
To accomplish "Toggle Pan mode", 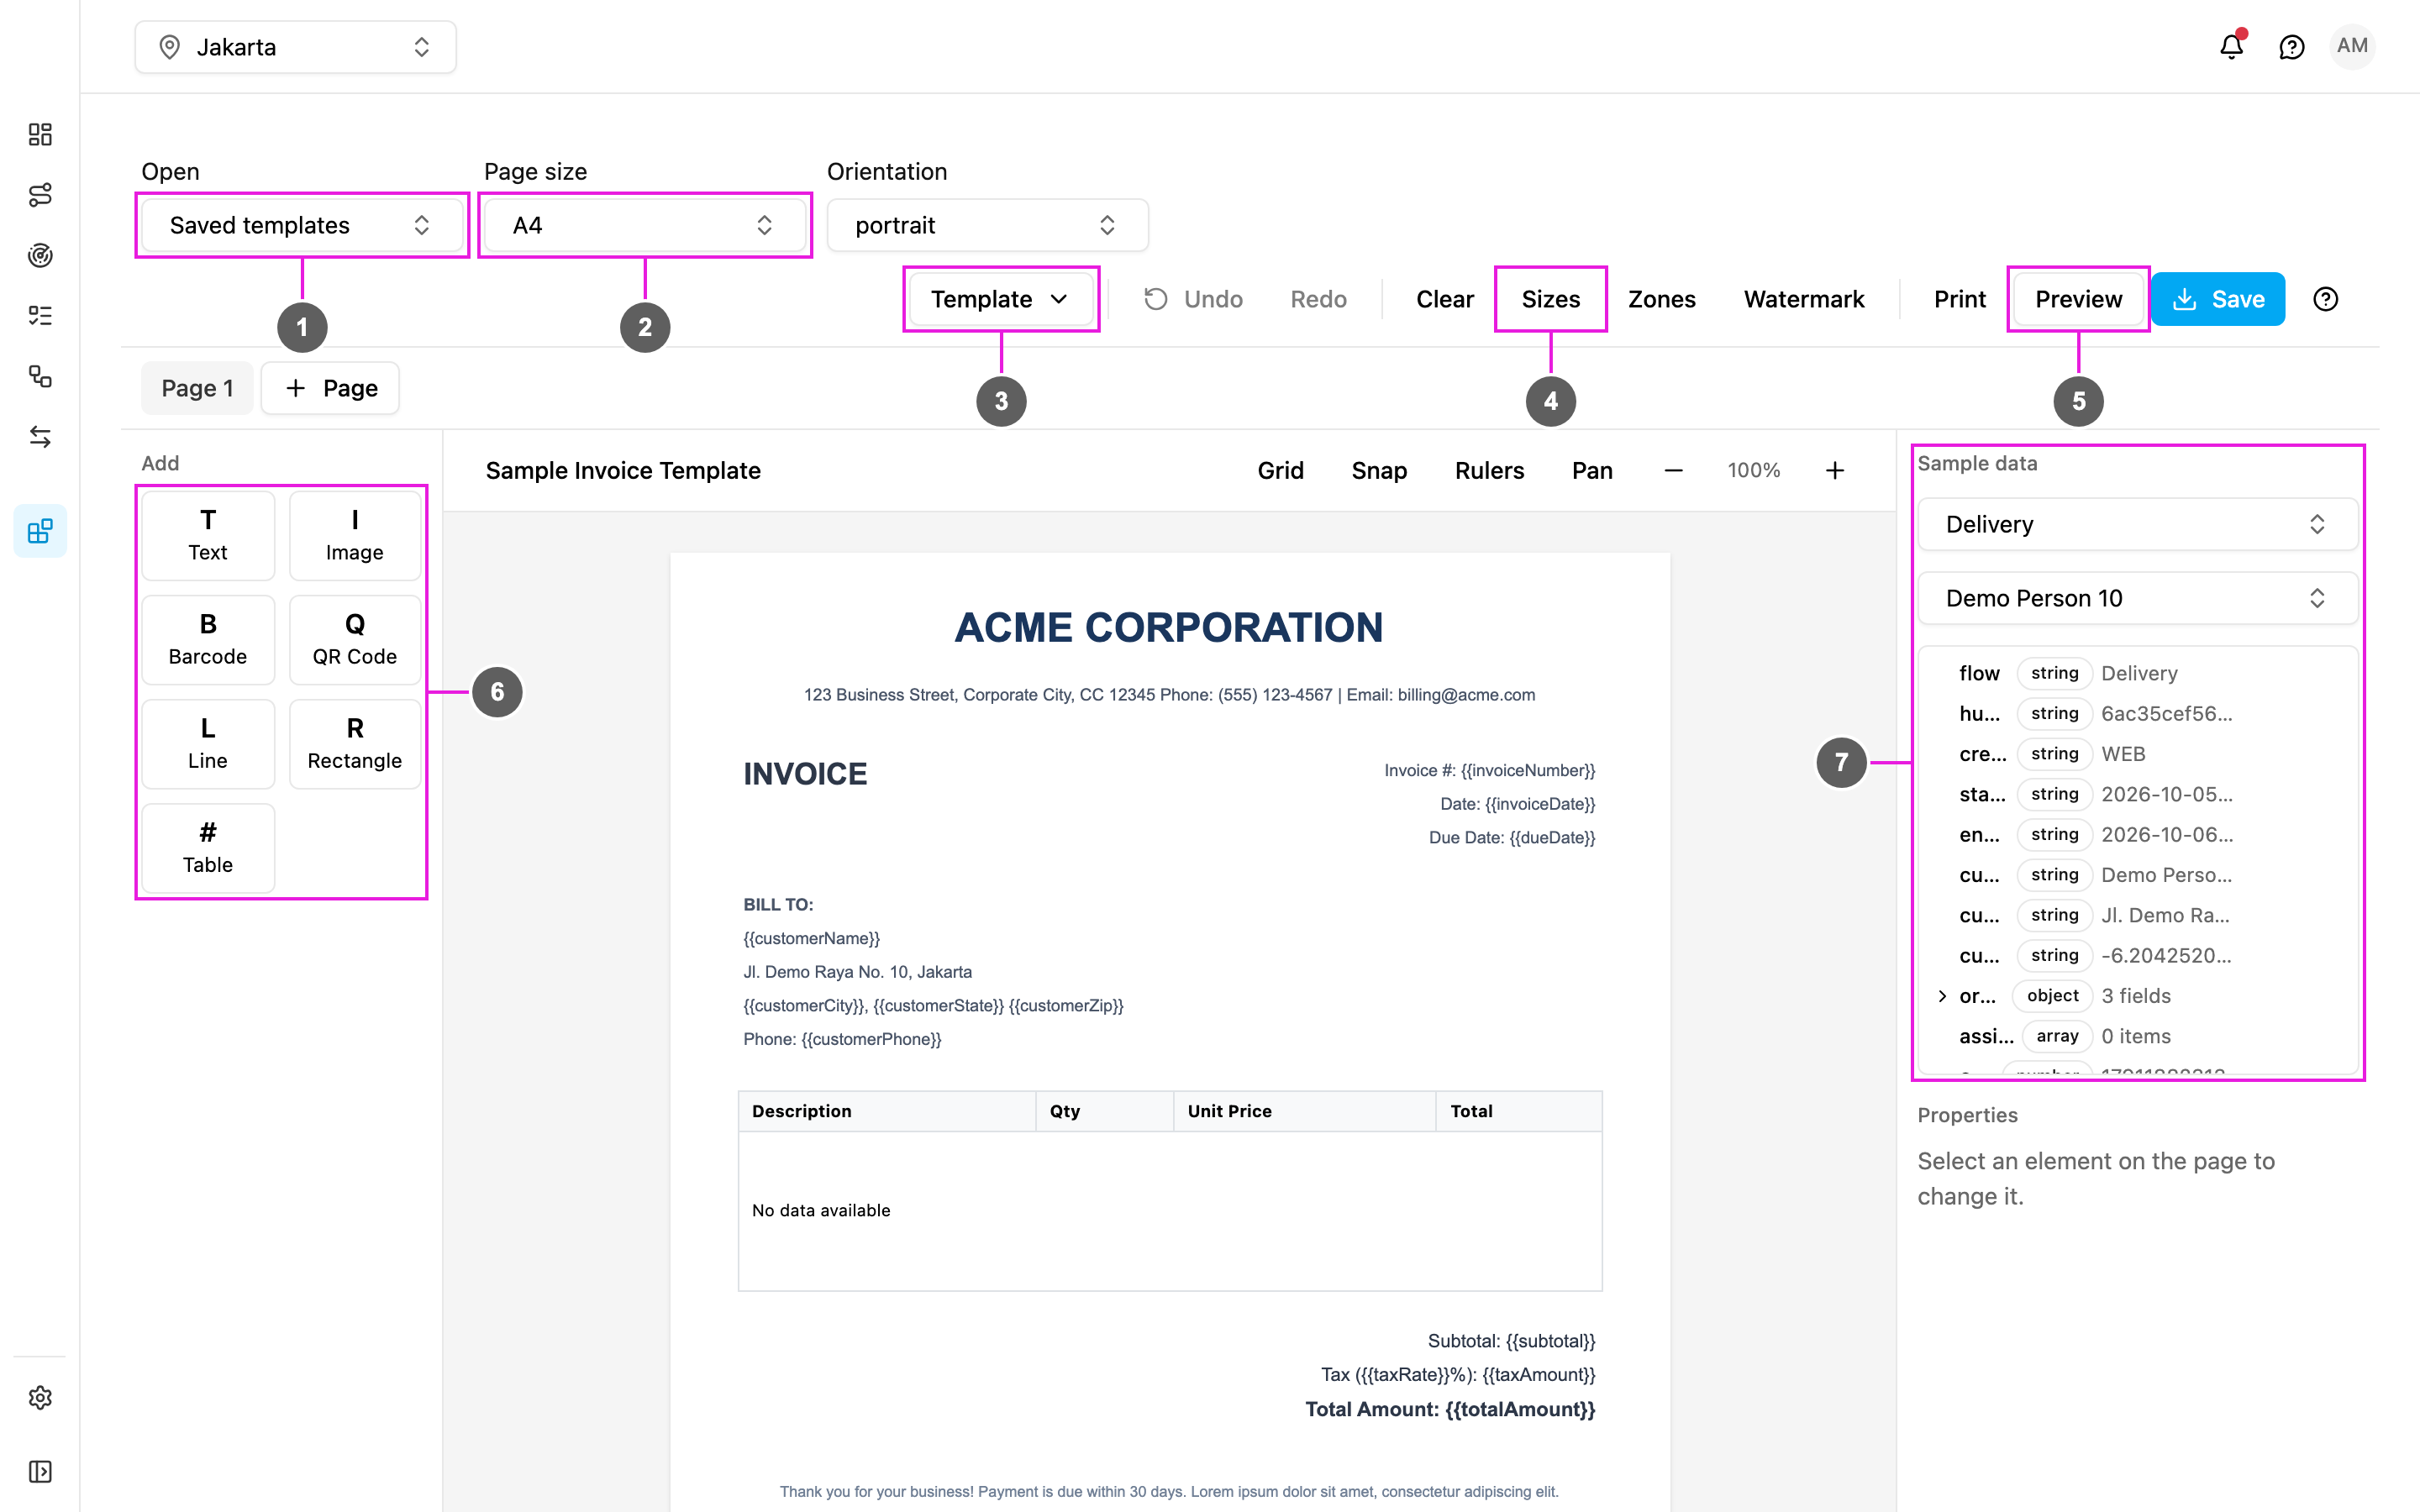I will pos(1592,470).
